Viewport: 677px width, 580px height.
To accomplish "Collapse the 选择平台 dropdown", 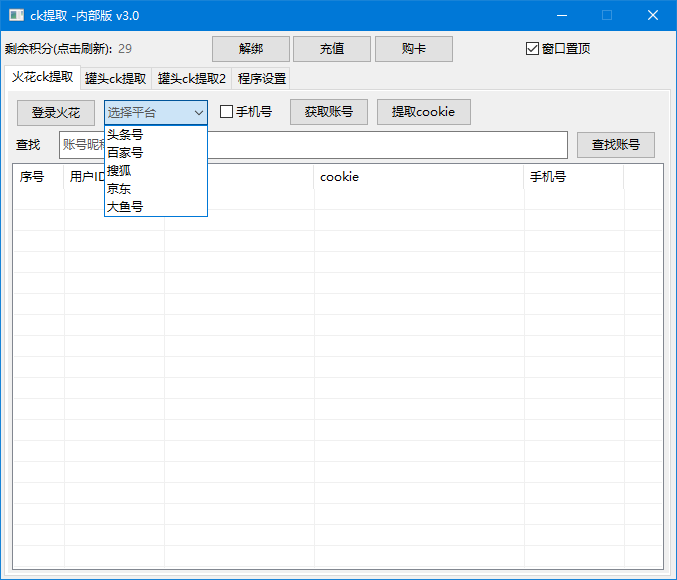I will (156, 112).
